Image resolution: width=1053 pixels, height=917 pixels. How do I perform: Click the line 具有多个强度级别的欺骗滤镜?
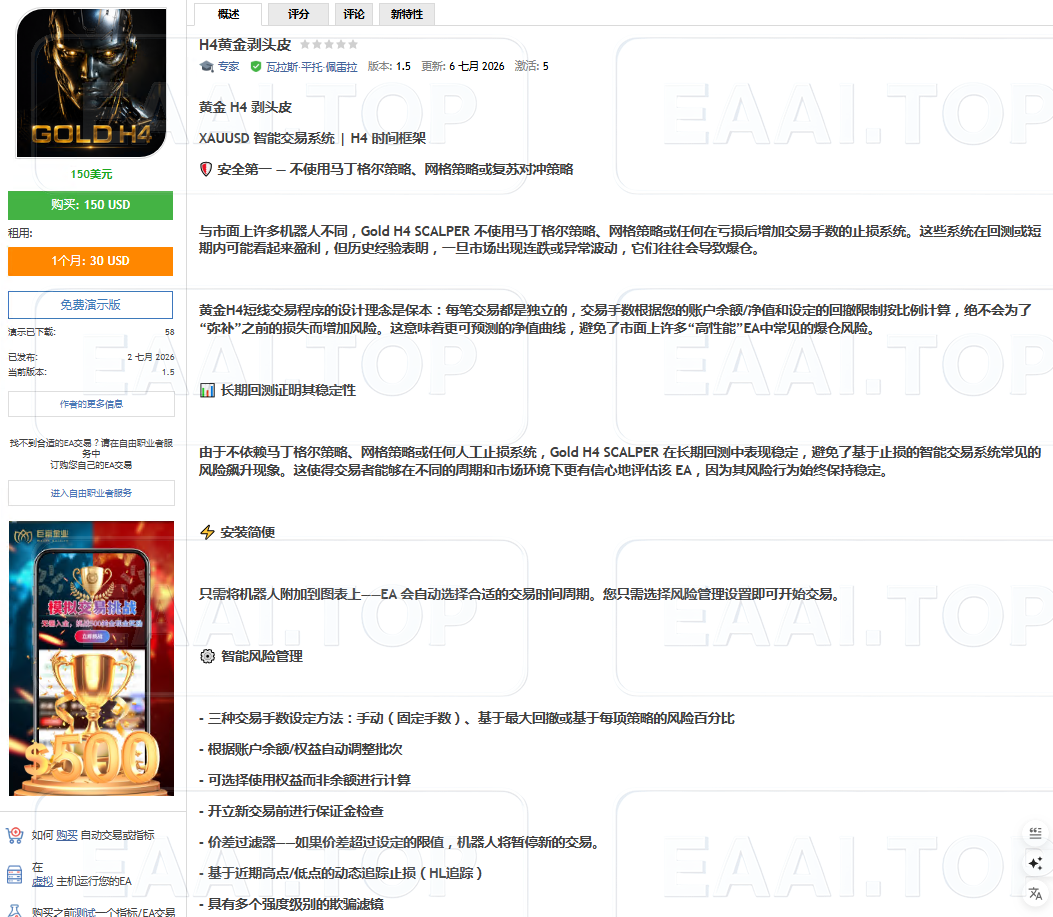click(x=291, y=904)
